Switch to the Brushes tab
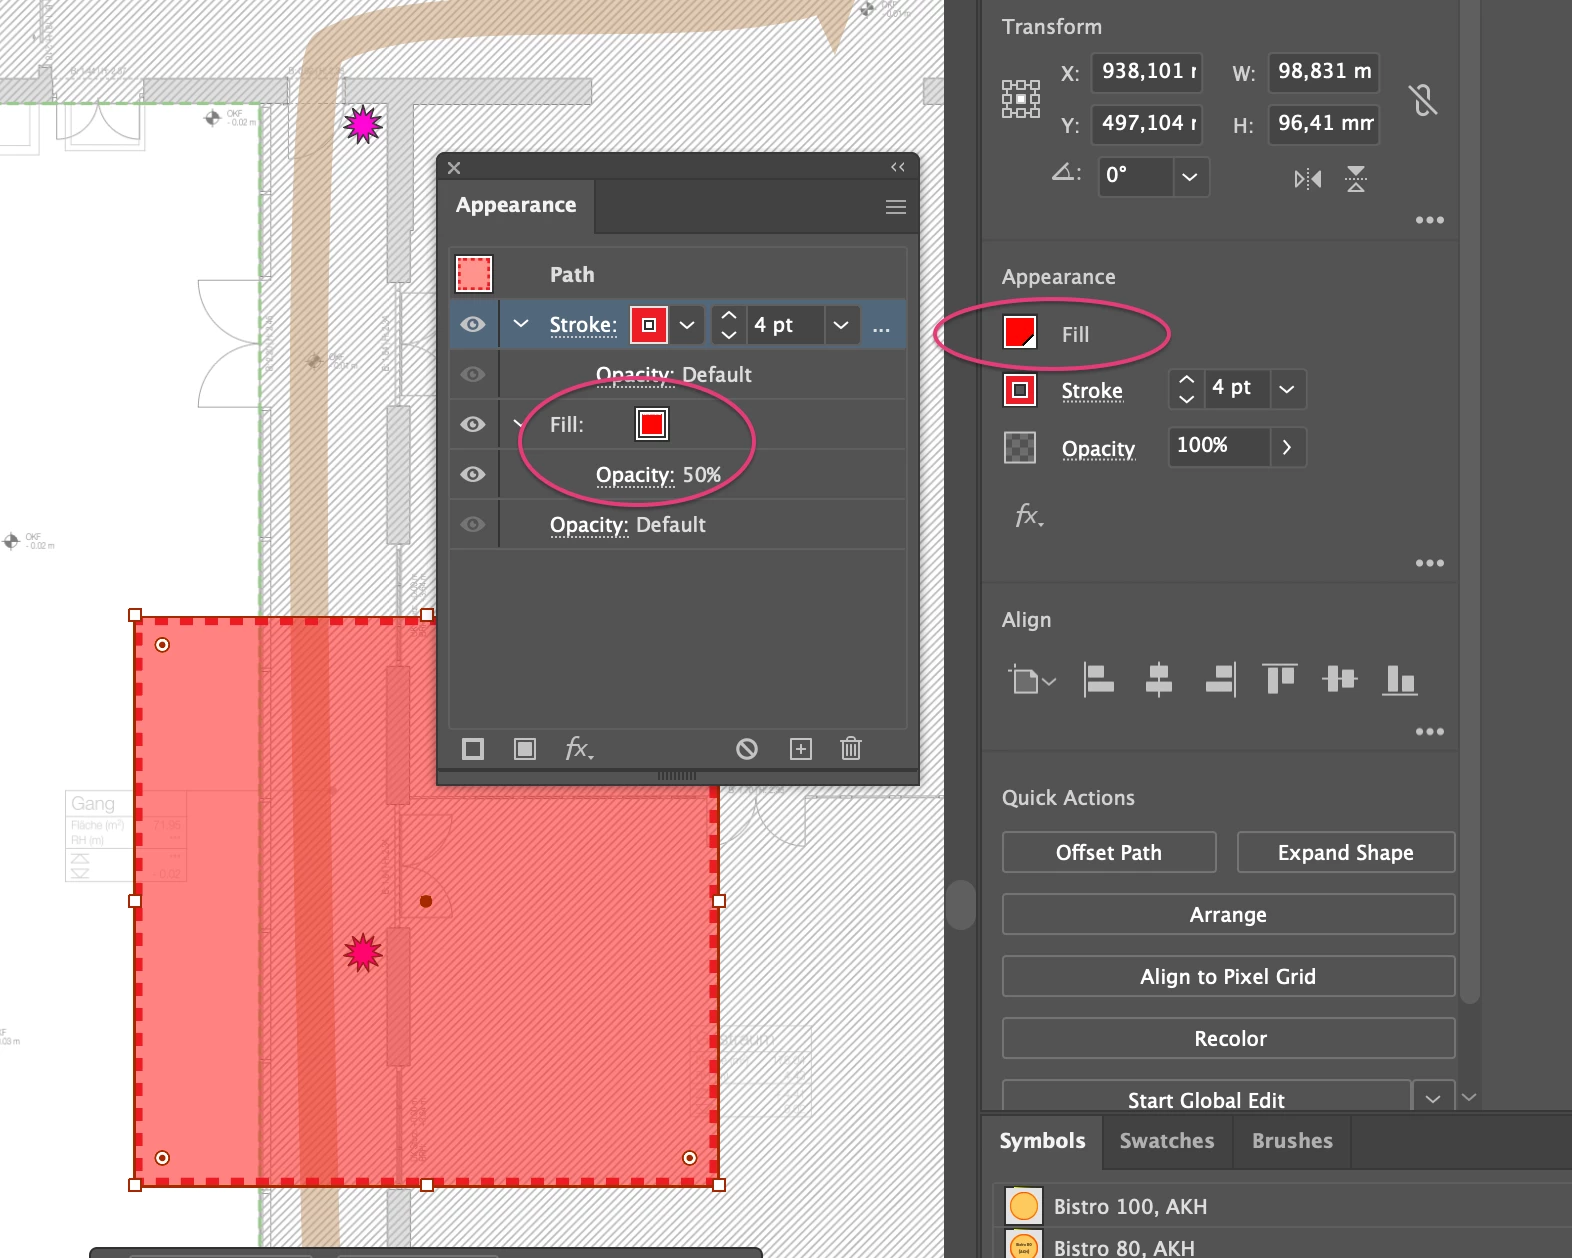1572x1258 pixels. (x=1292, y=1141)
